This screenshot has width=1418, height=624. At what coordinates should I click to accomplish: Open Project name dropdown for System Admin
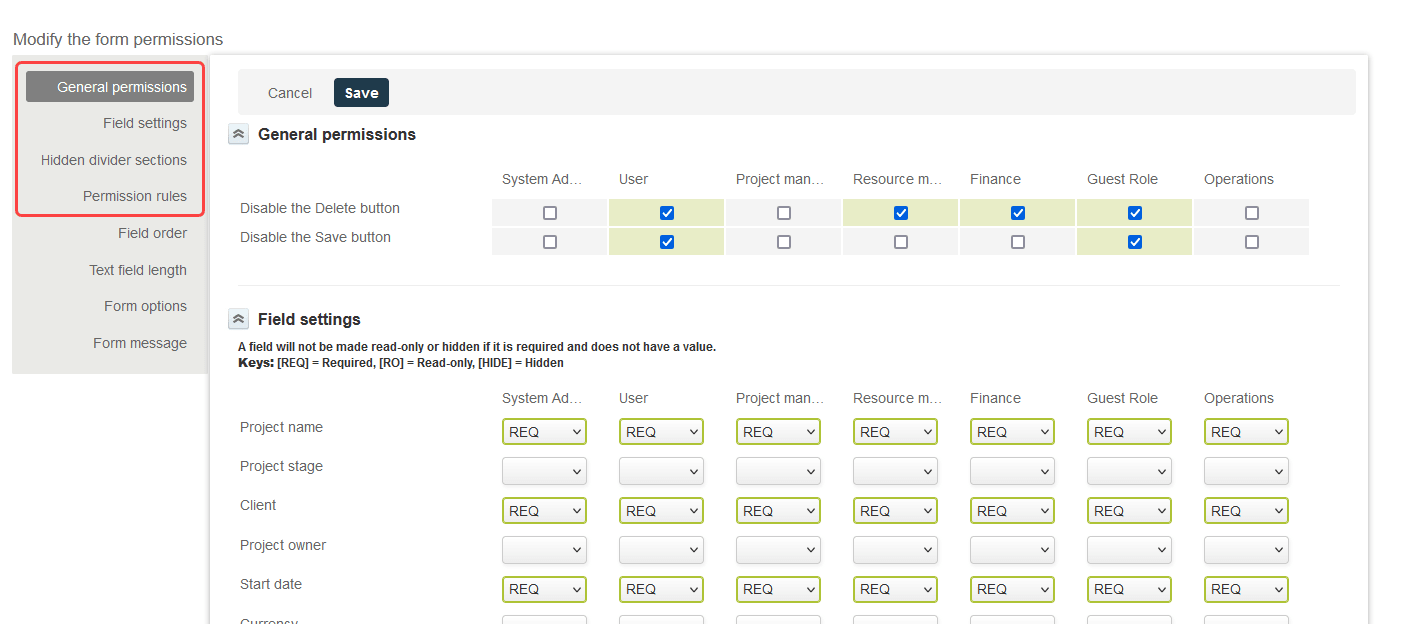[544, 432]
